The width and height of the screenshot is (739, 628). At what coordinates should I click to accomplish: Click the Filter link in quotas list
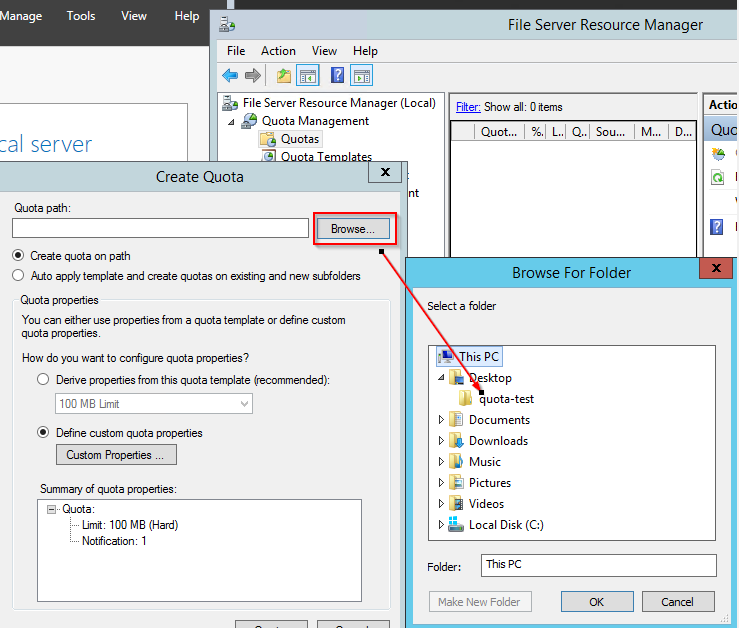[x=468, y=107]
